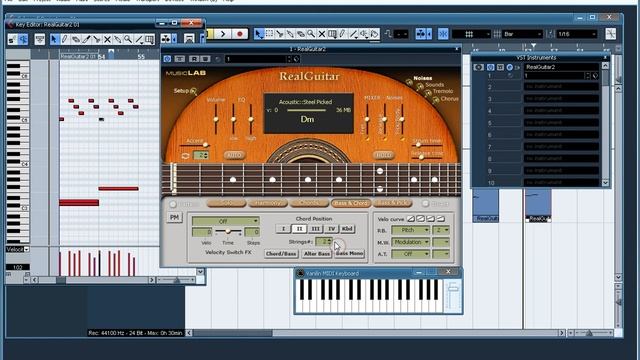Select the draw pencil tool in Key Editor
Screen dimensions: 640x360
click(x=64, y=39)
